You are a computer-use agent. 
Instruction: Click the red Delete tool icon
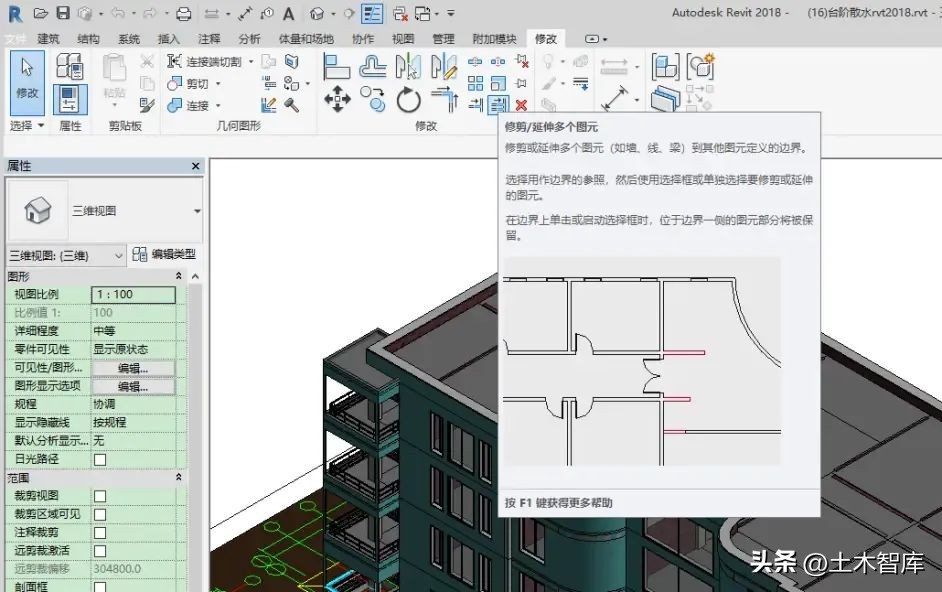click(x=523, y=105)
